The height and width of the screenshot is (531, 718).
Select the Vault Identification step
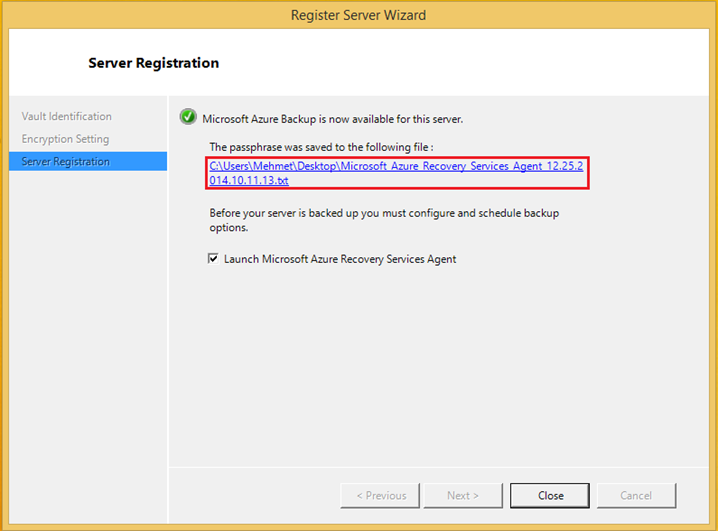coord(66,116)
